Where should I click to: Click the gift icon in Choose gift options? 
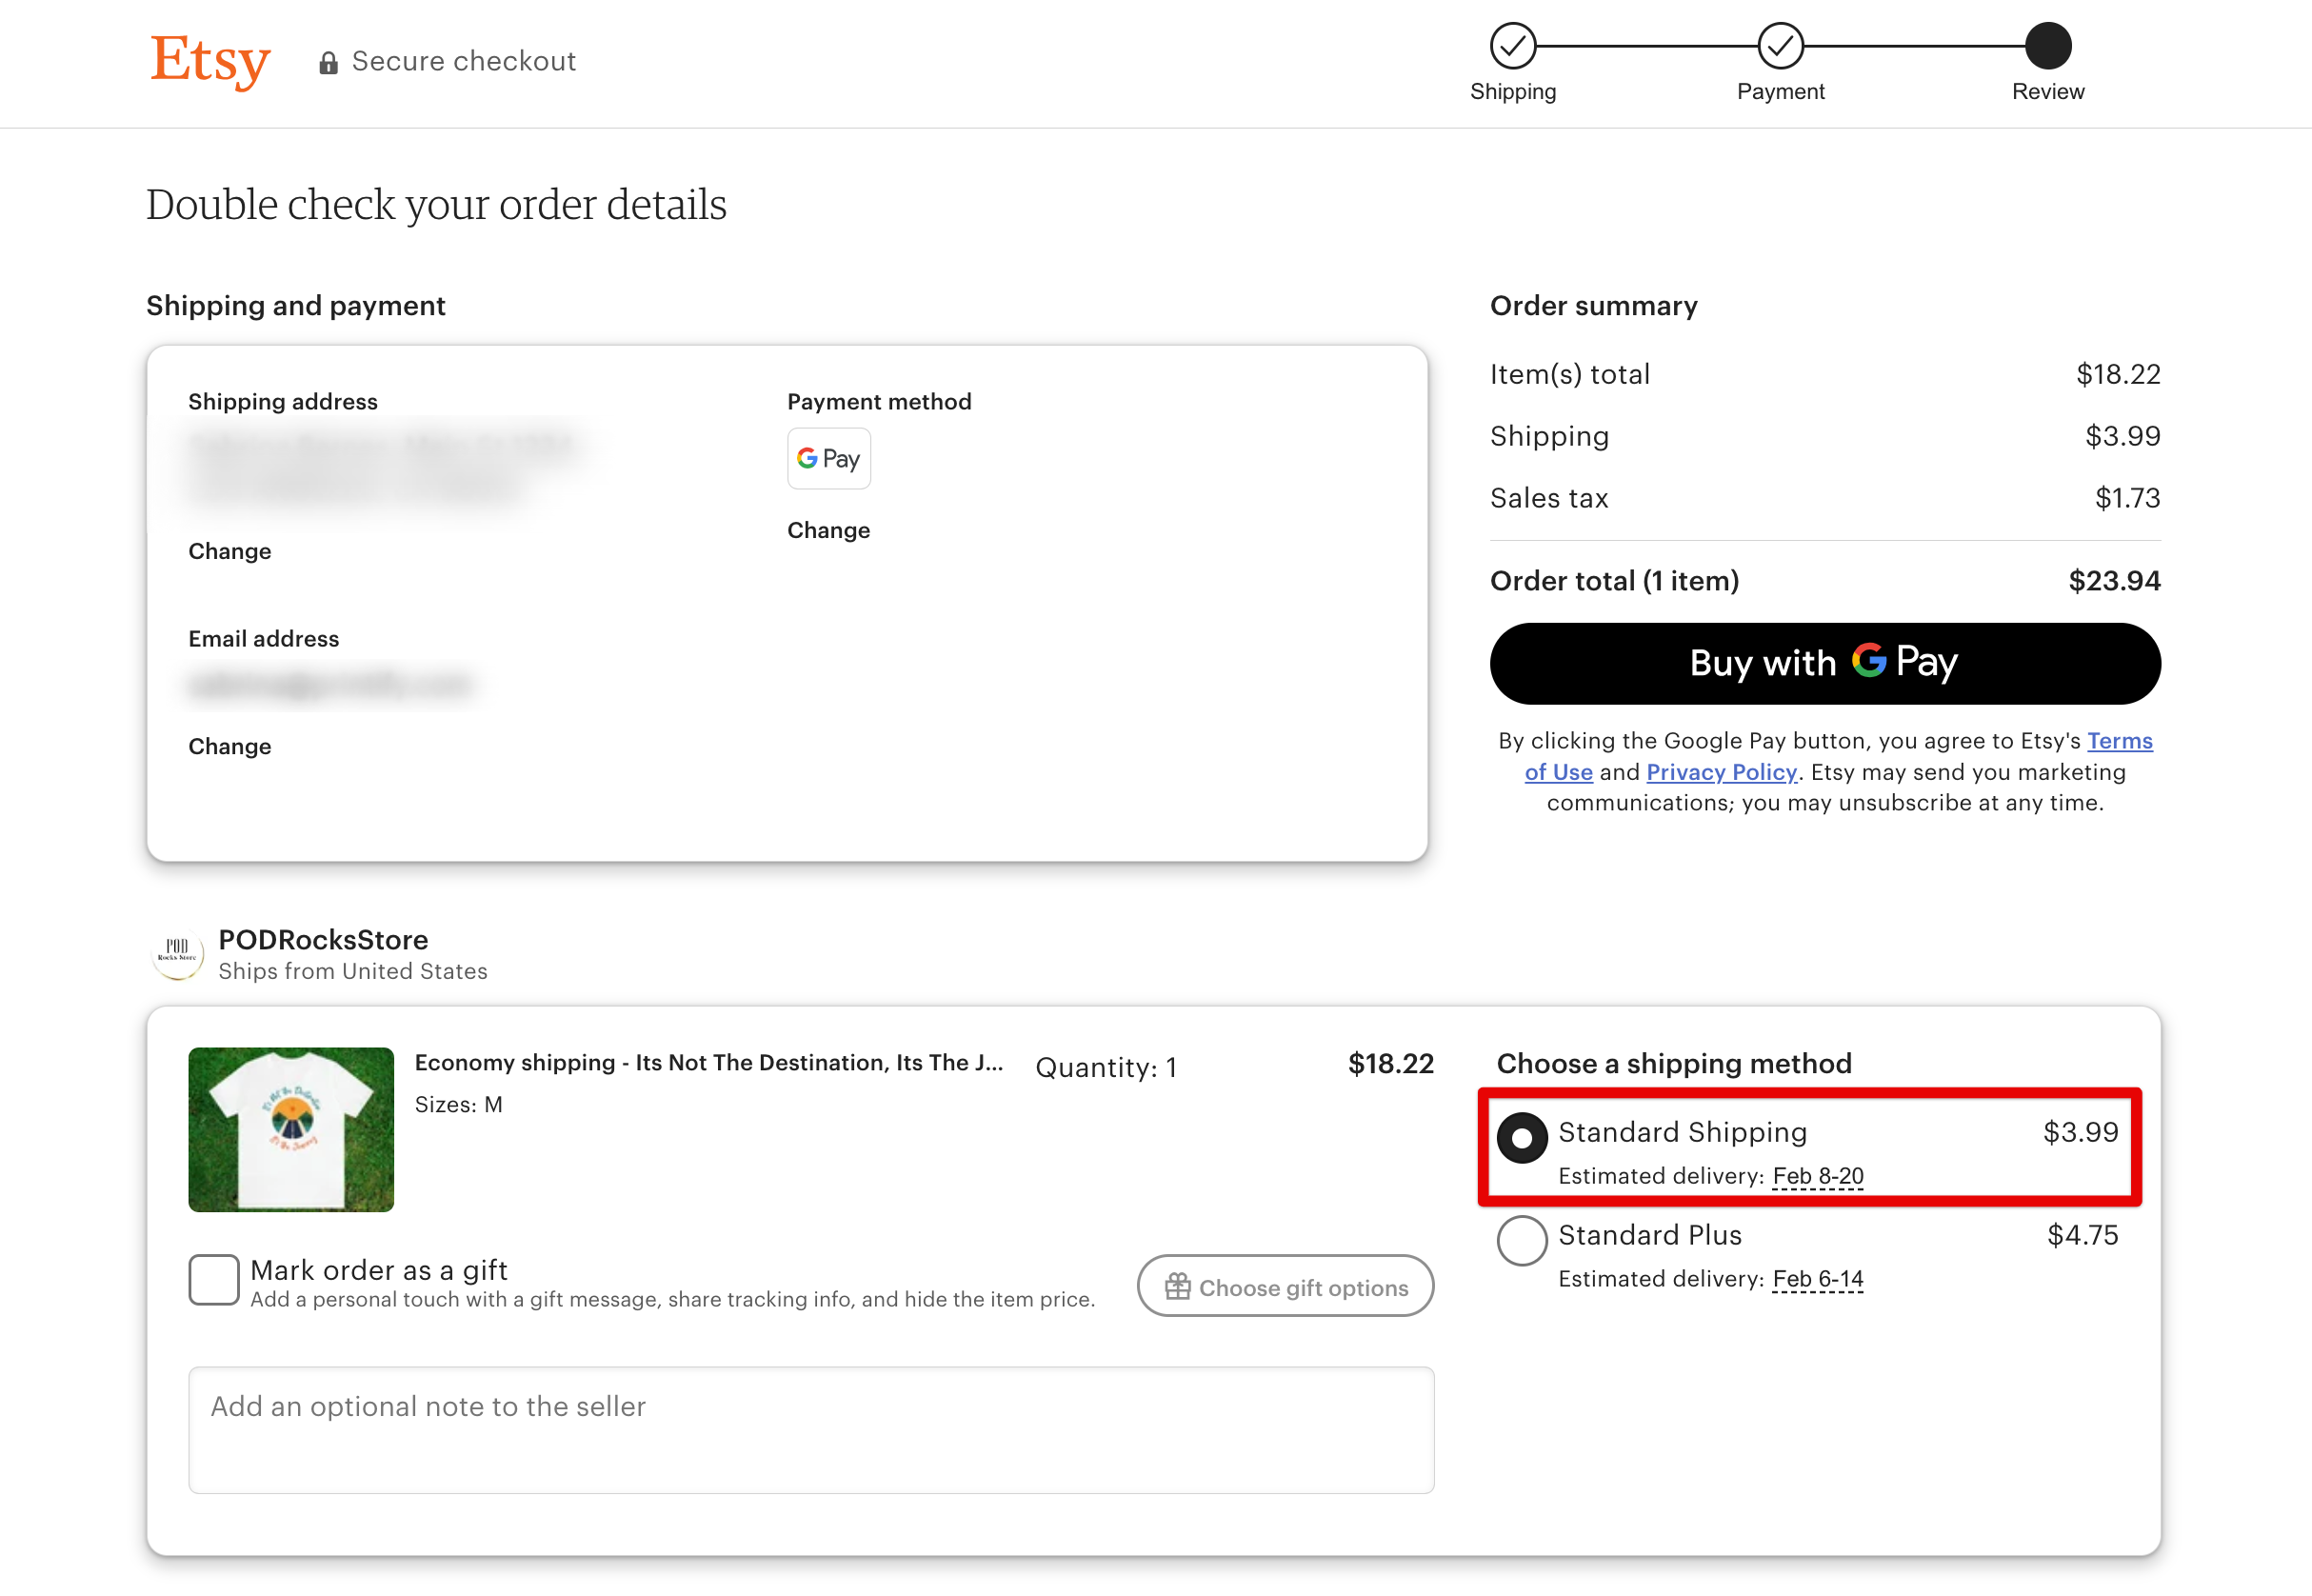click(x=1178, y=1286)
